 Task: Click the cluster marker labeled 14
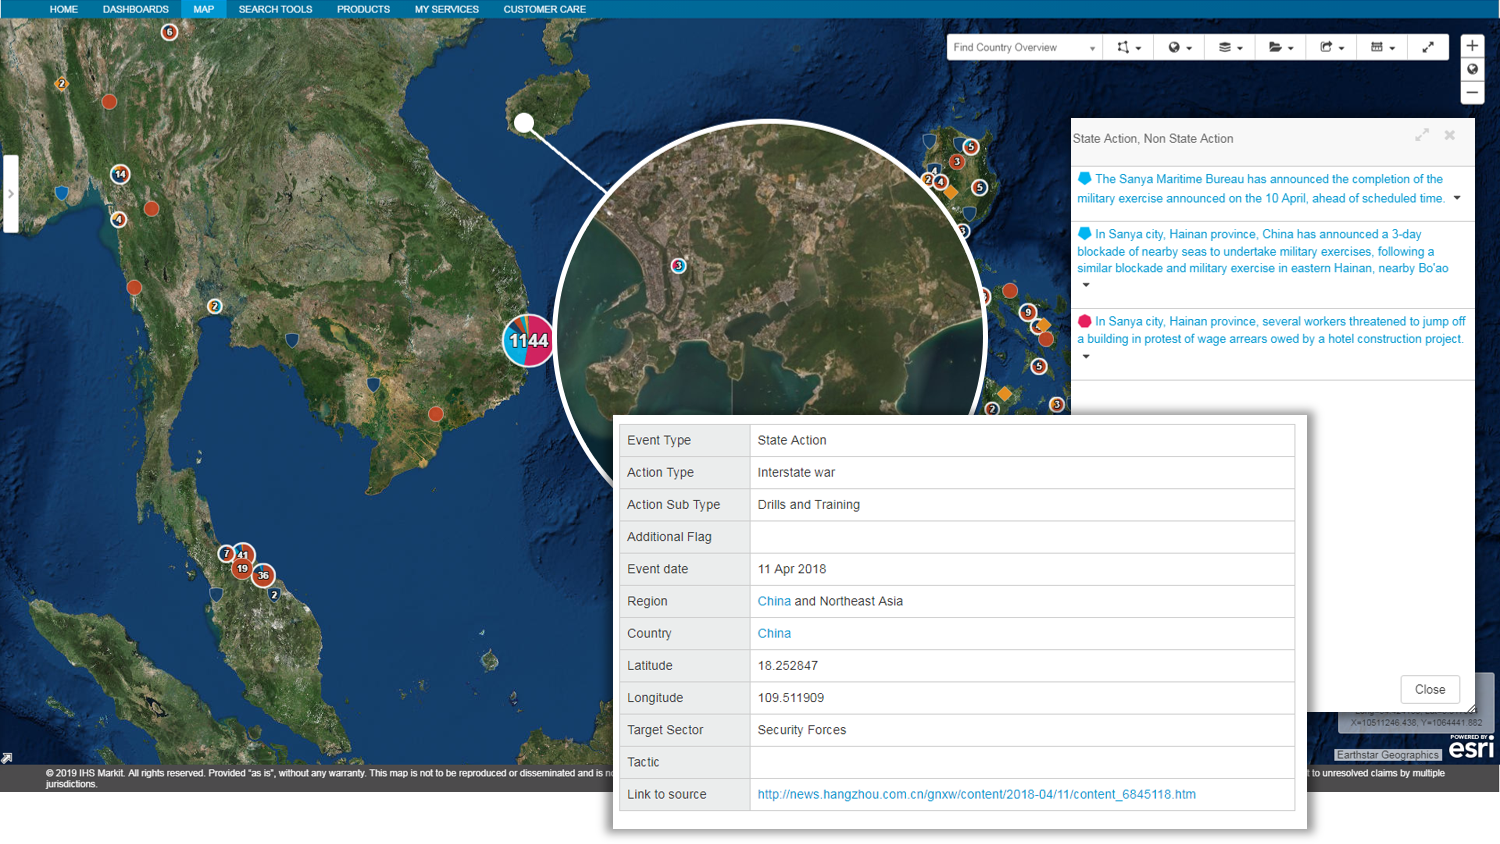click(120, 174)
